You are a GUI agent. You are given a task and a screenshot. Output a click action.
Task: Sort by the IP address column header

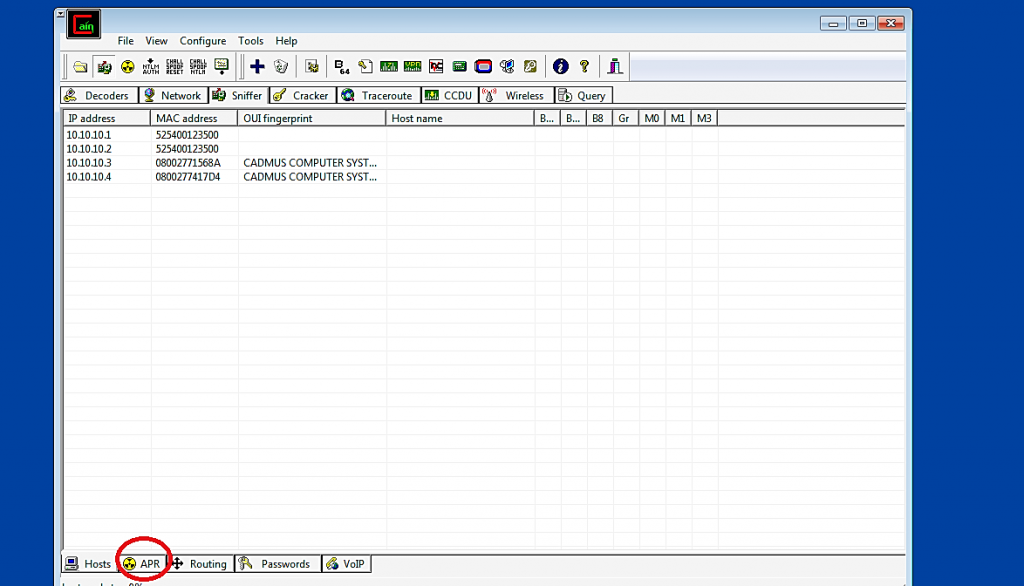pyautogui.click(x=106, y=118)
